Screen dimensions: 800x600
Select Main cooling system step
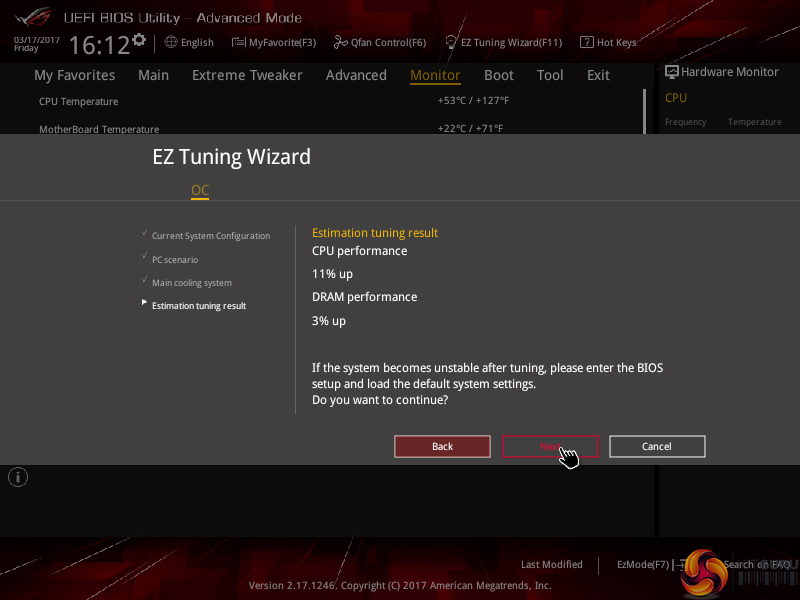pyautogui.click(x=192, y=283)
